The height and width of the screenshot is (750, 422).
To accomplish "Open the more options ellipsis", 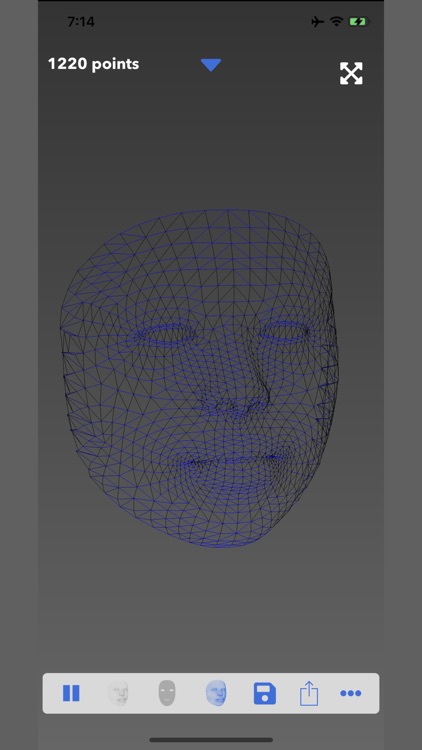I will tap(351, 693).
